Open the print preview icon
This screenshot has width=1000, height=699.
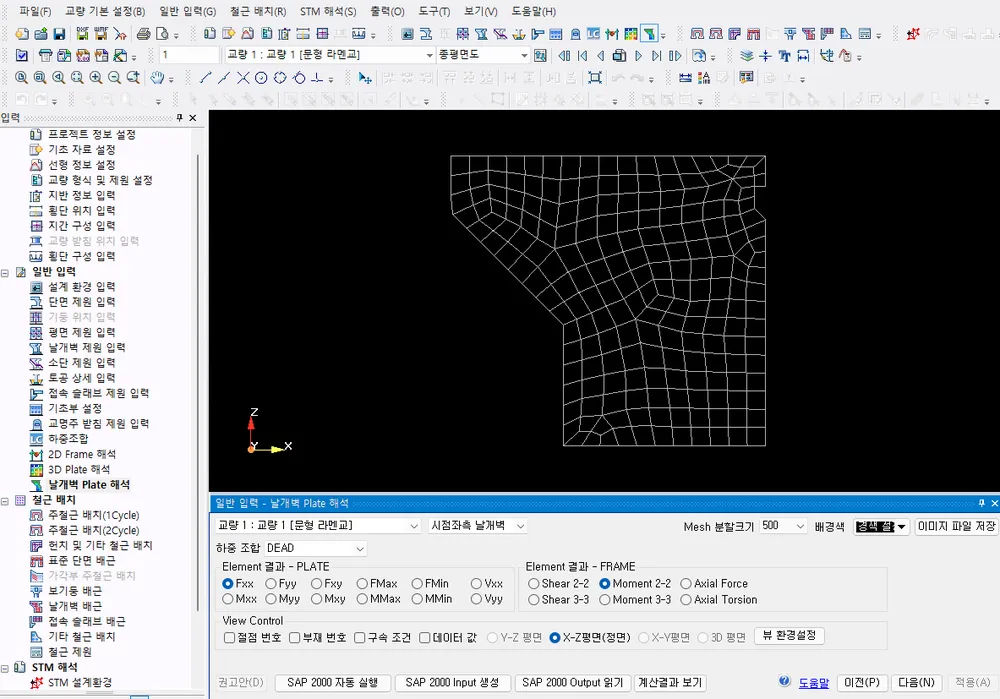pyautogui.click(x=163, y=34)
